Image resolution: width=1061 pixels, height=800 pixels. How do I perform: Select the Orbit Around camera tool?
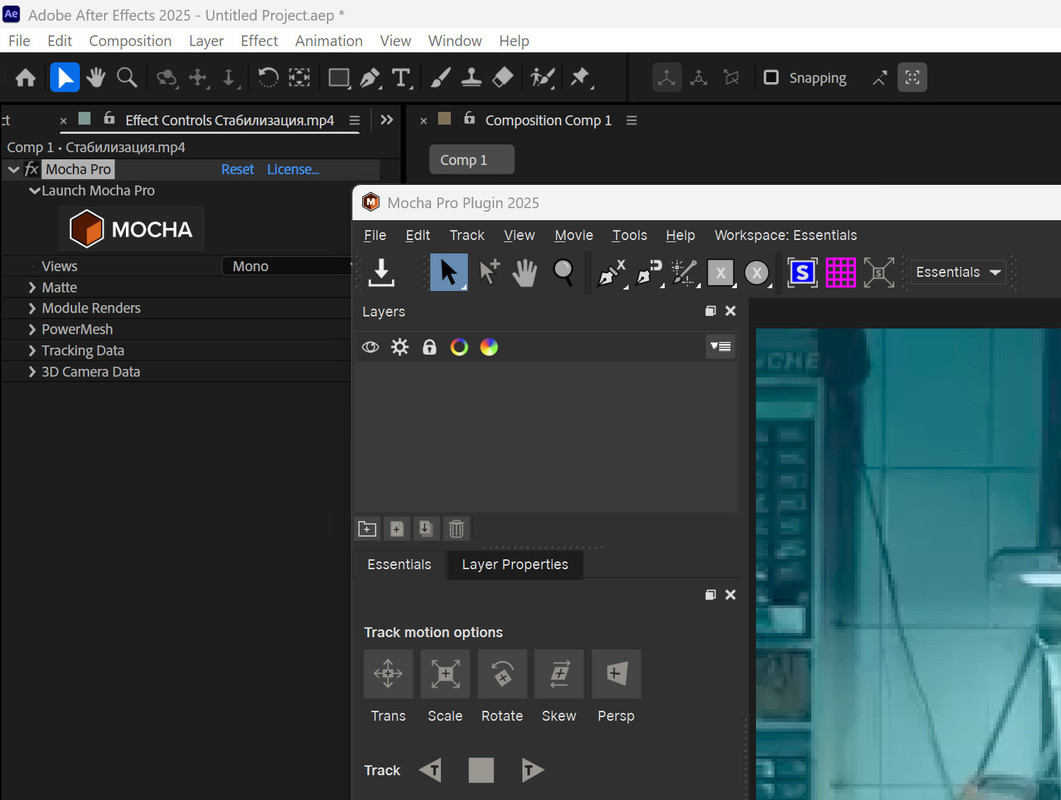[x=166, y=78]
